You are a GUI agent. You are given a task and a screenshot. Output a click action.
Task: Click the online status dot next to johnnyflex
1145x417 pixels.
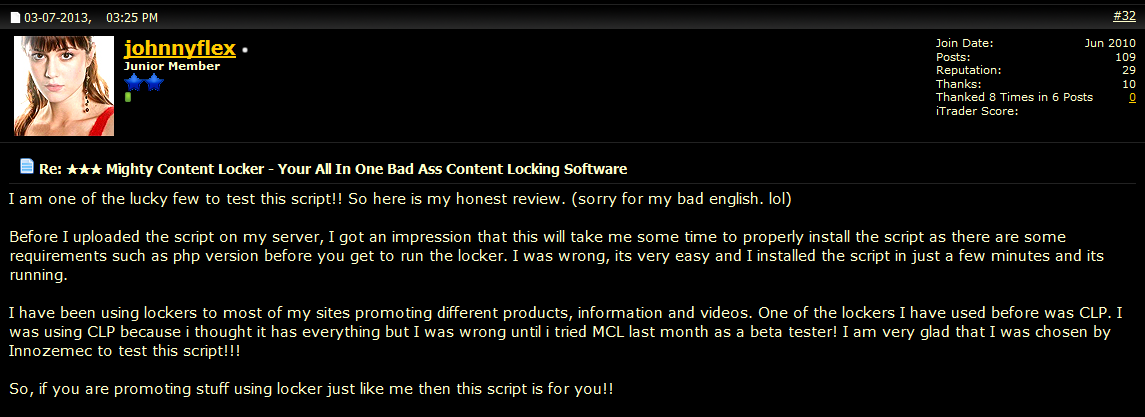(x=245, y=50)
